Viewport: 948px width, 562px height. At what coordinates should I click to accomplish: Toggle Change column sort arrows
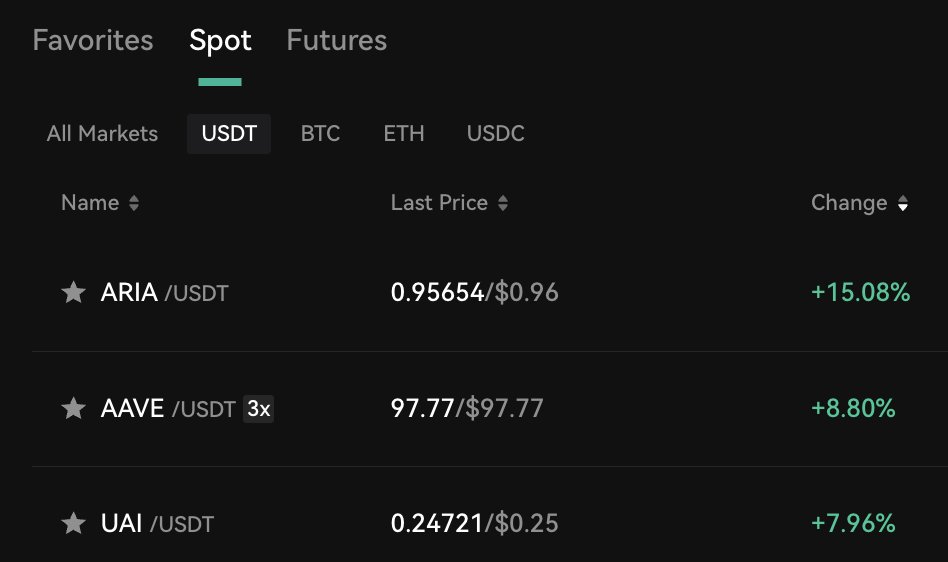(903, 204)
